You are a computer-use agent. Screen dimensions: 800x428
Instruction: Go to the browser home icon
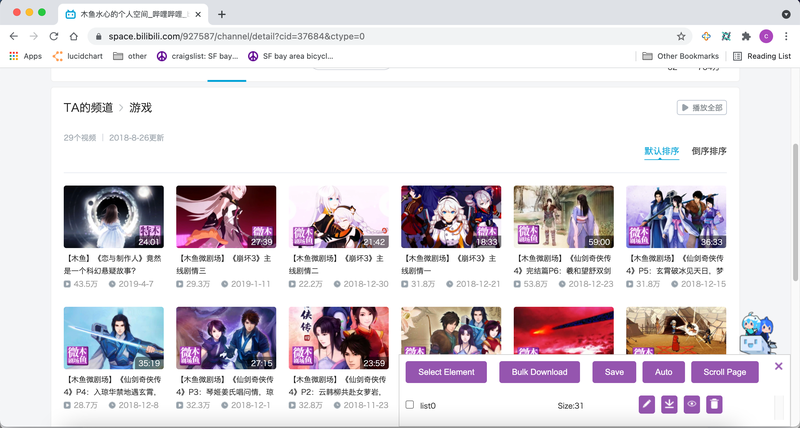(x=74, y=36)
